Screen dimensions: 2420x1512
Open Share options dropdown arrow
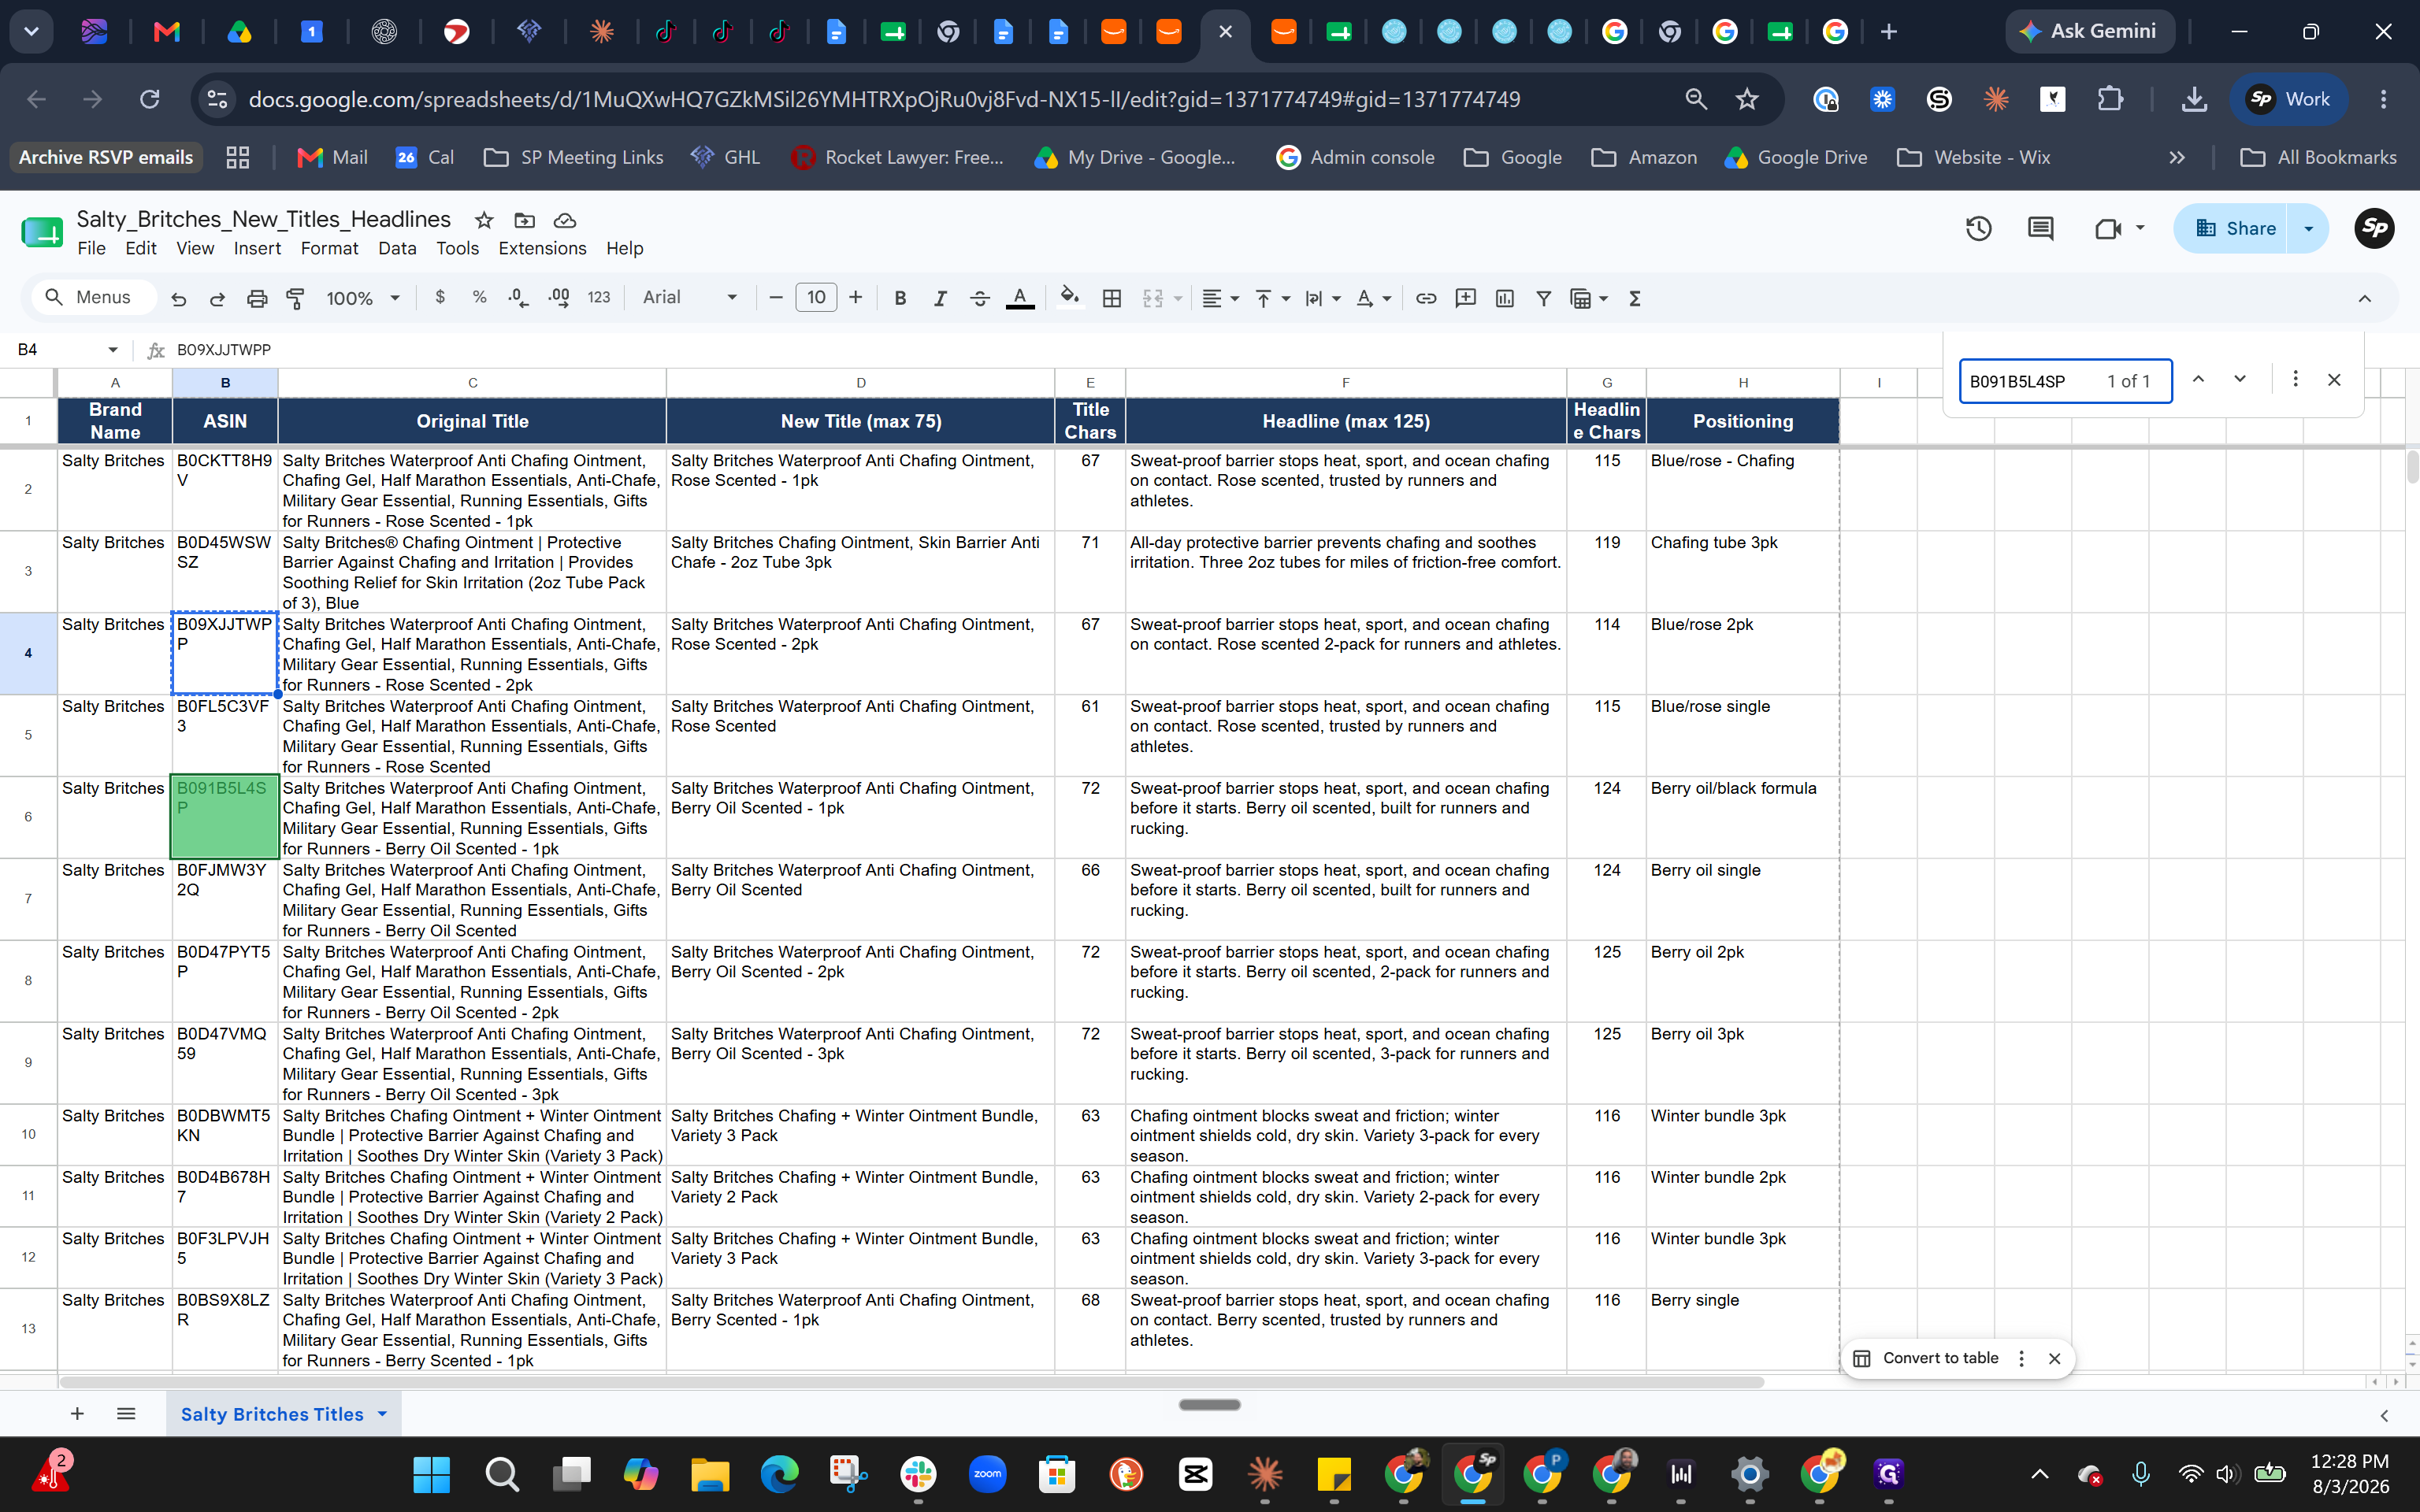pos(2308,229)
